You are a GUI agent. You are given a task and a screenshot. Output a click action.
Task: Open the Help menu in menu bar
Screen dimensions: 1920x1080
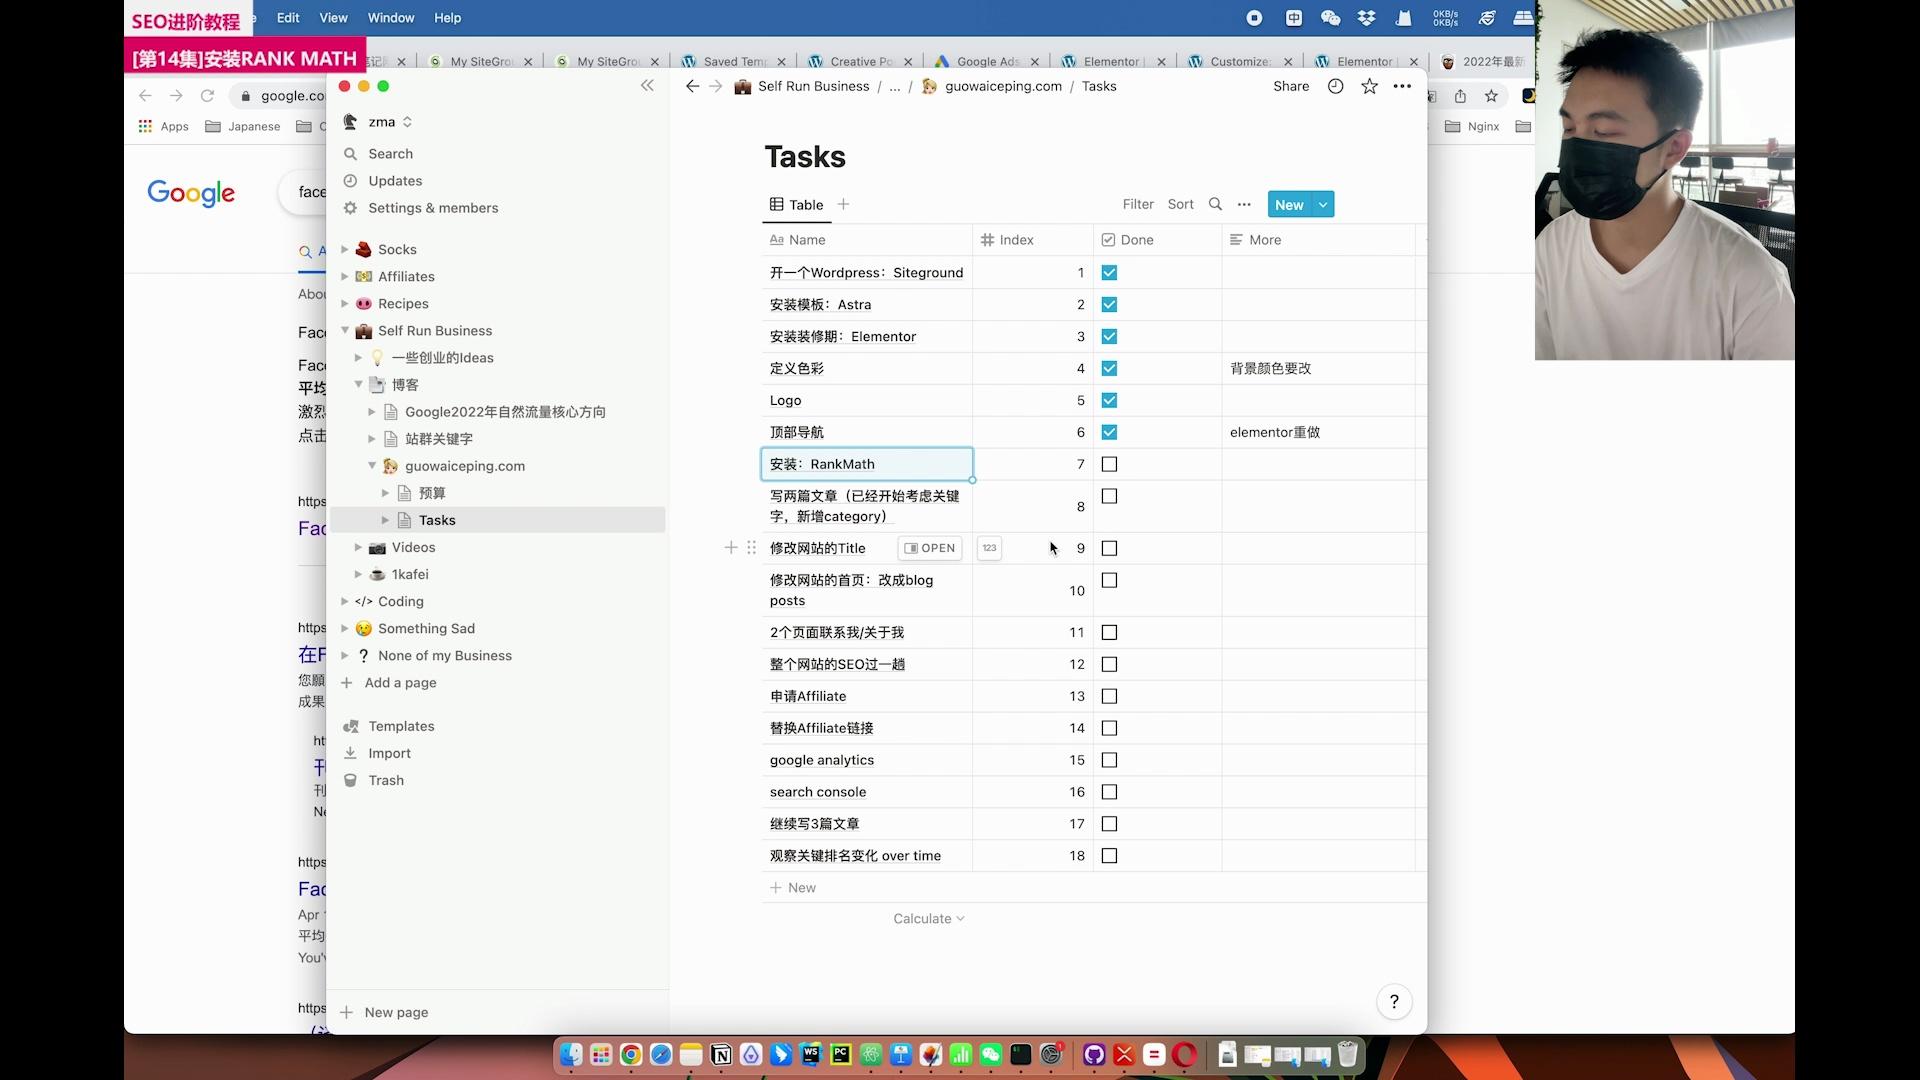point(447,18)
